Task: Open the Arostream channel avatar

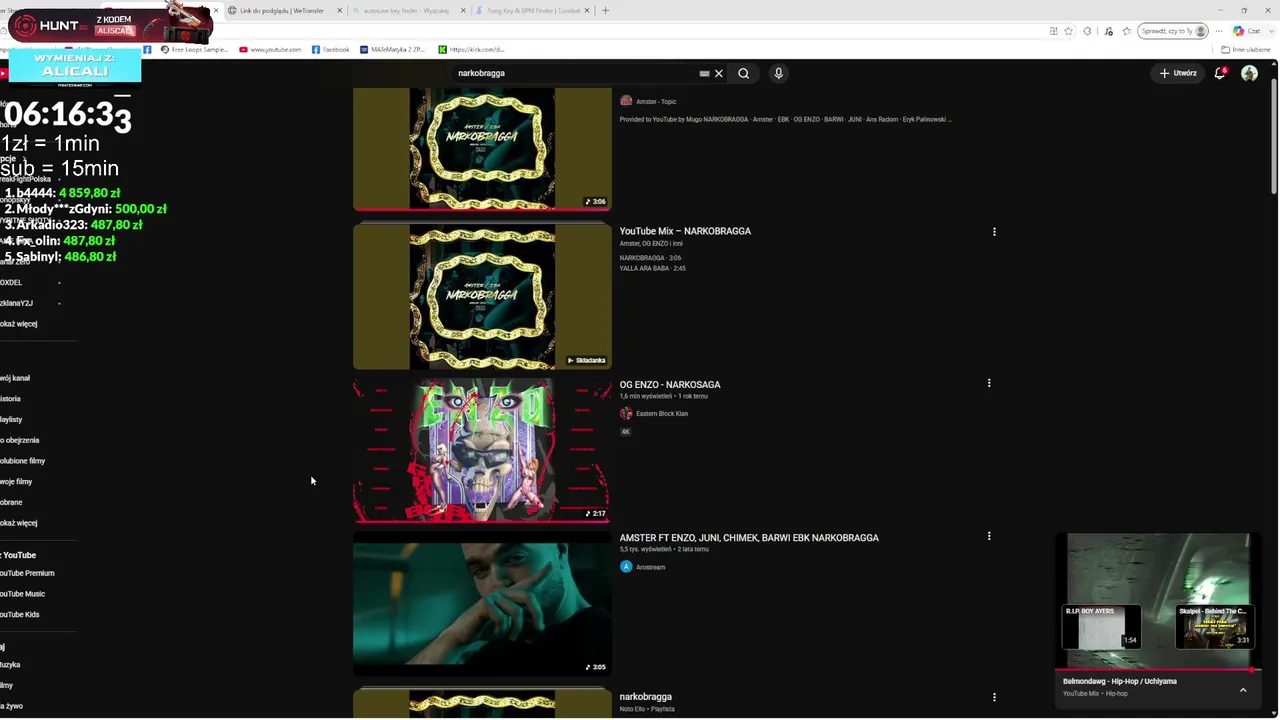Action: [626, 567]
